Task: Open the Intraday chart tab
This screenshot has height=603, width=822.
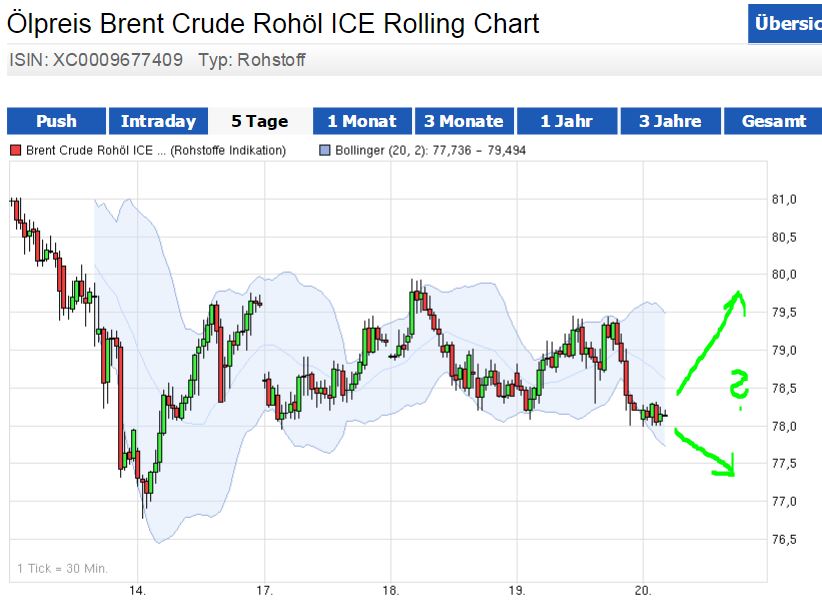Action: [x=158, y=121]
